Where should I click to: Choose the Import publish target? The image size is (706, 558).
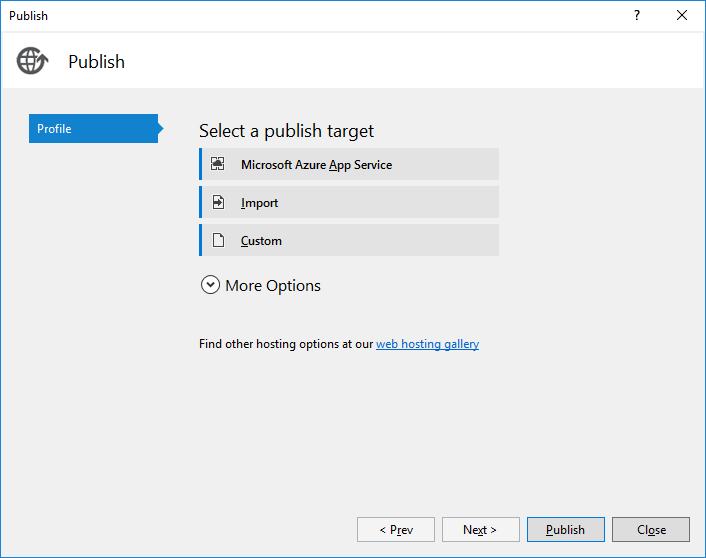click(x=260, y=203)
